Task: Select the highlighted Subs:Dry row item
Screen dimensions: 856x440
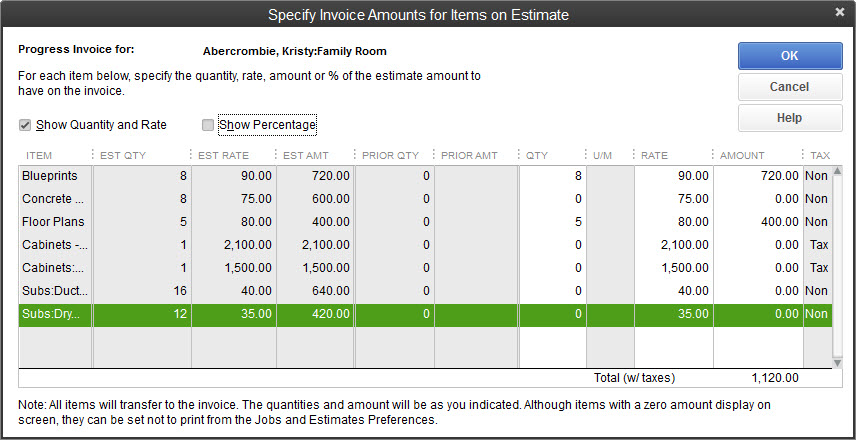Action: pyautogui.click(x=55, y=314)
